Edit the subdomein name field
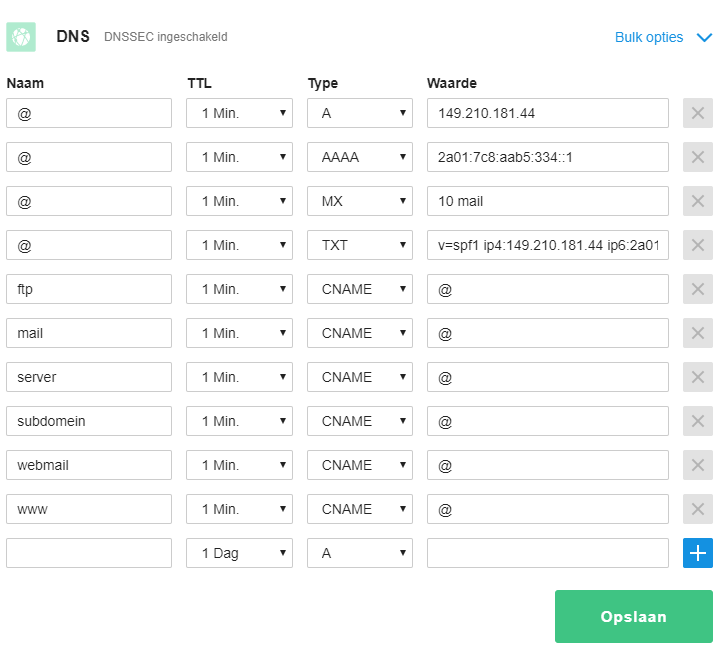The height and width of the screenshot is (657, 727). (x=89, y=421)
